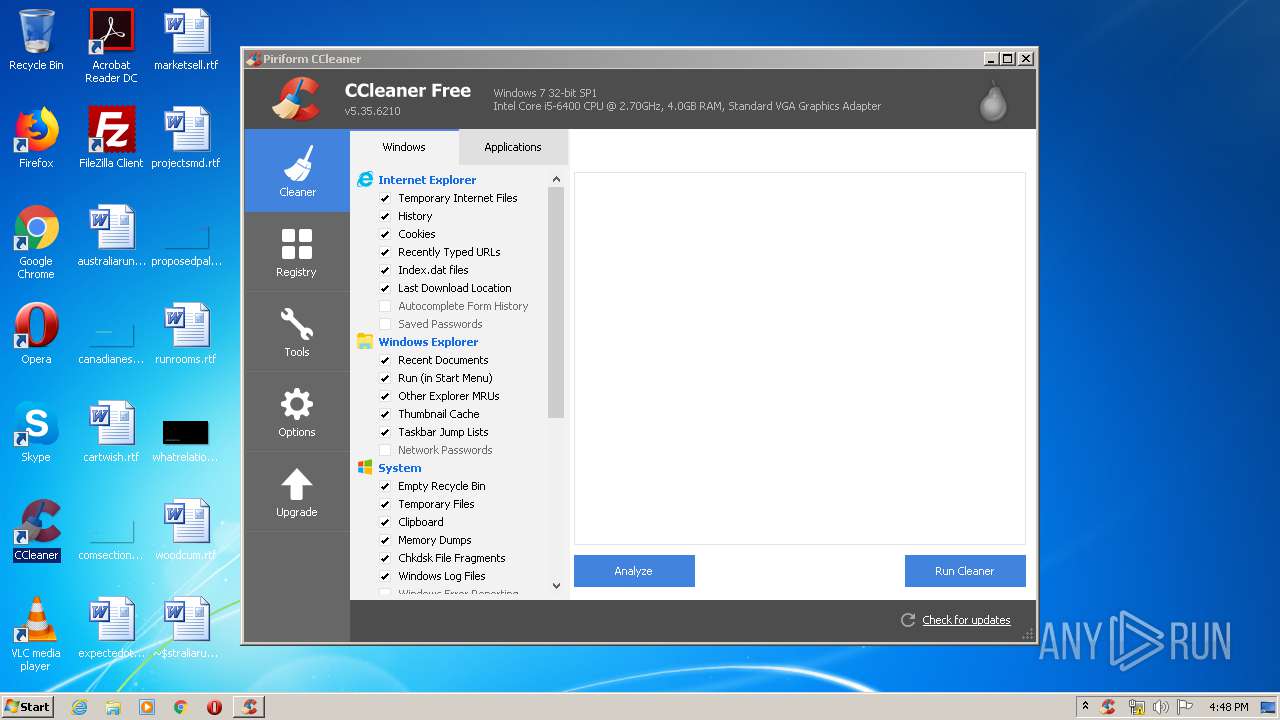Viewport: 1280px width, 720px height.
Task: Switch to the Applications tab
Action: tap(513, 147)
